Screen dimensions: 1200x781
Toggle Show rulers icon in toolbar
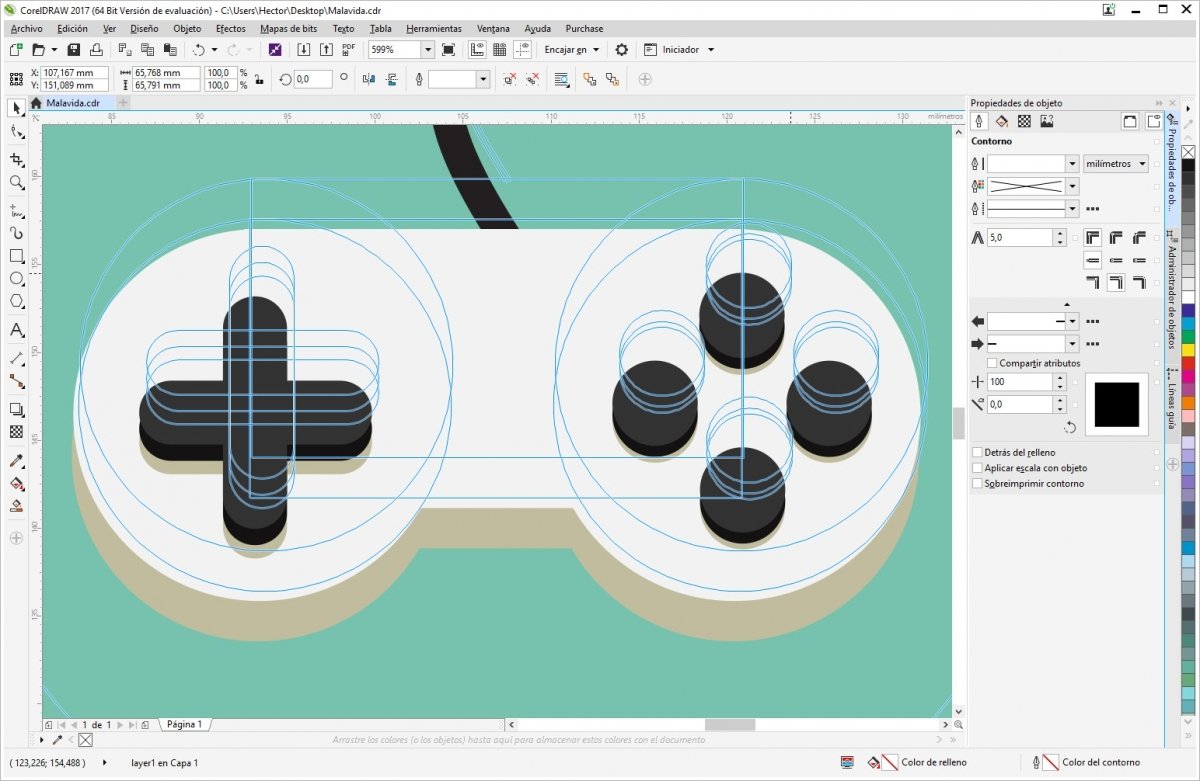pos(478,49)
